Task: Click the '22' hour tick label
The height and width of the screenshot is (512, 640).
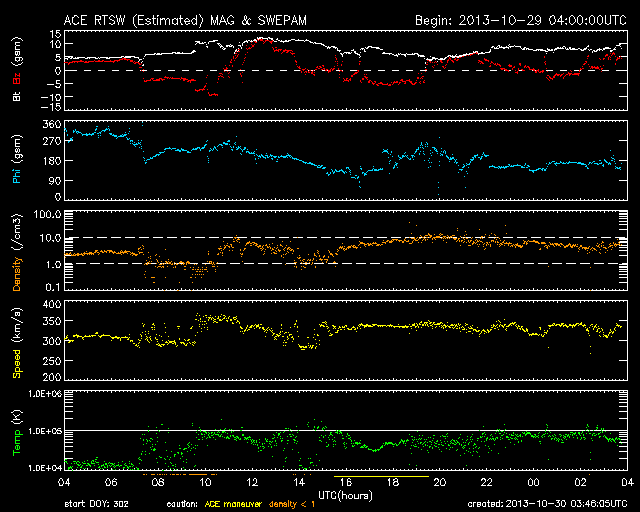Action: point(487,483)
